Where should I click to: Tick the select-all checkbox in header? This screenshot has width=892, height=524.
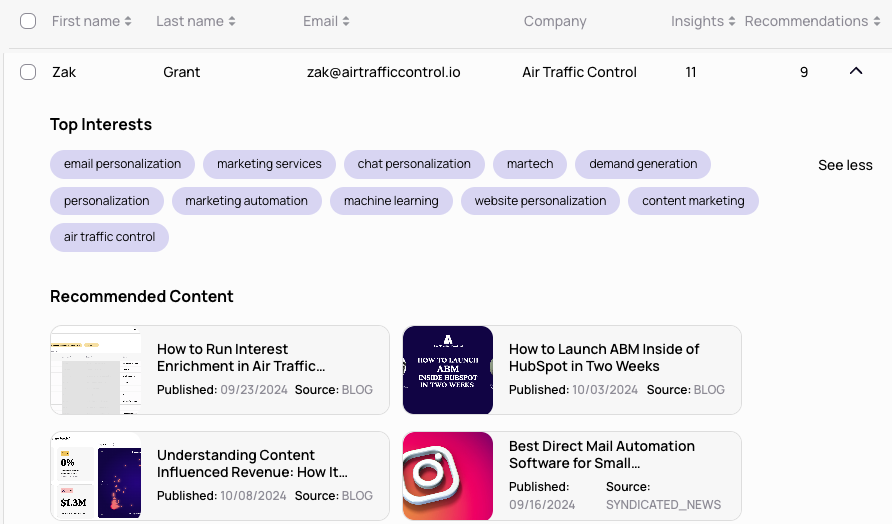coord(28,21)
